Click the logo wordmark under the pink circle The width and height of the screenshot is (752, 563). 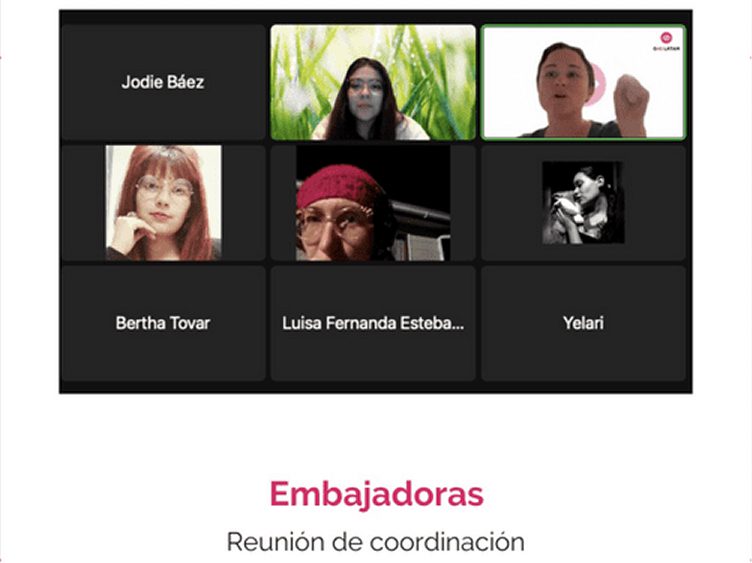pyautogui.click(x=666, y=48)
